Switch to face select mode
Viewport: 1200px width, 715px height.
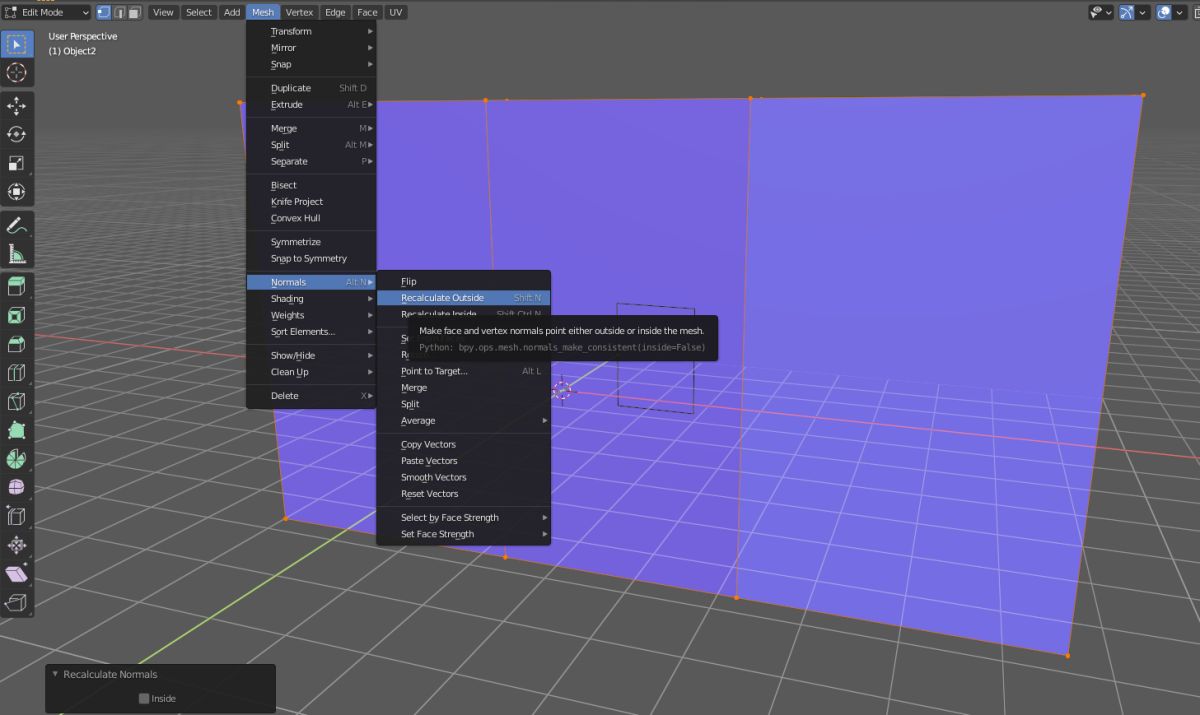click(x=134, y=12)
